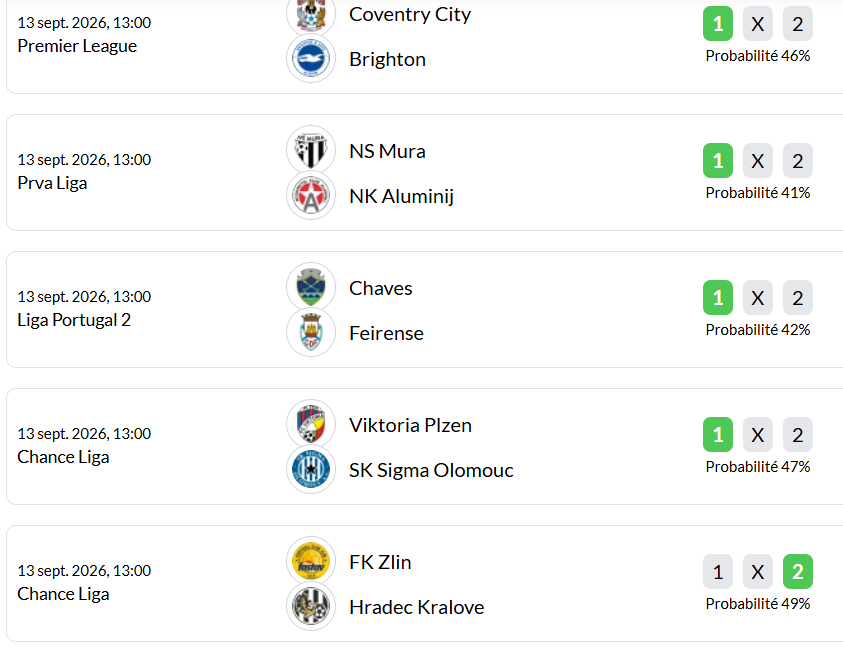
Task: Open the NS Mura team logo
Action: [x=311, y=150]
